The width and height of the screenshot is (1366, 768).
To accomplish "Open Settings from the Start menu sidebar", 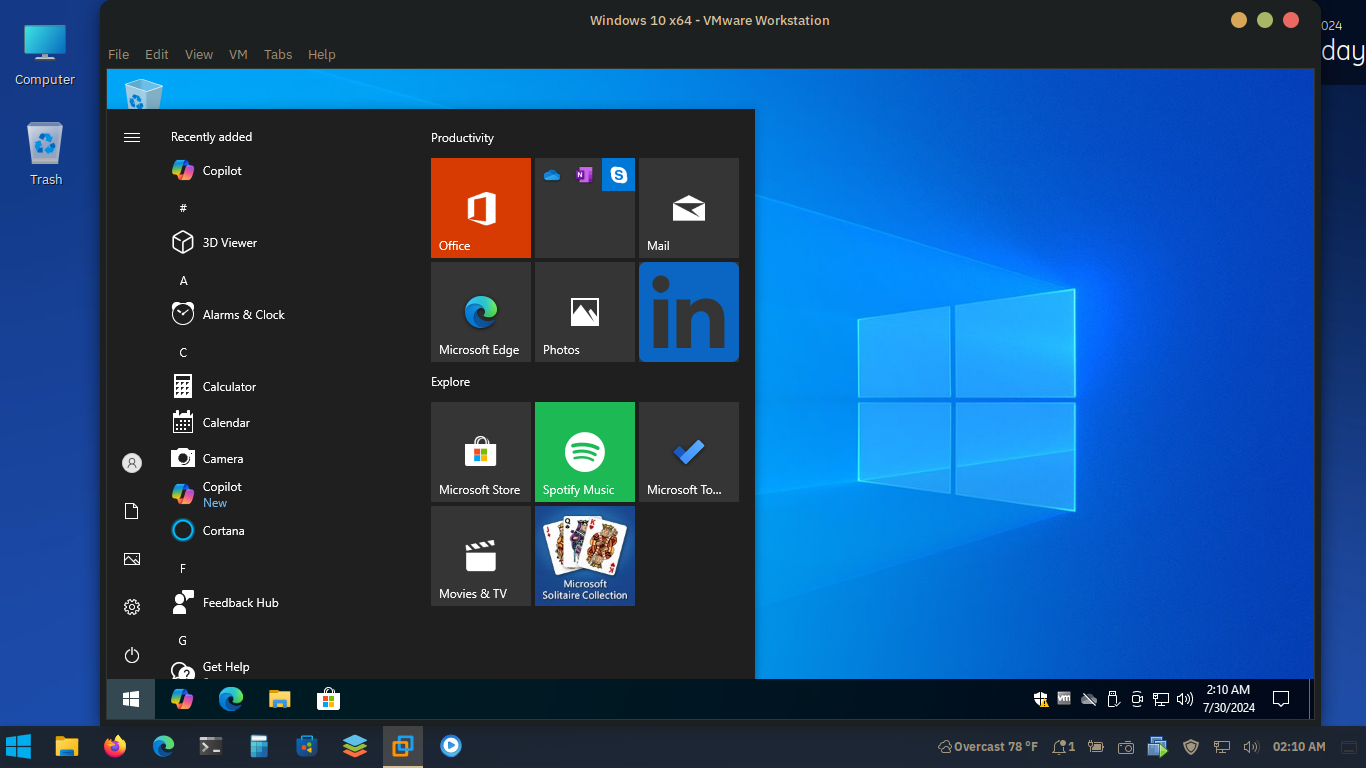I will tap(132, 607).
